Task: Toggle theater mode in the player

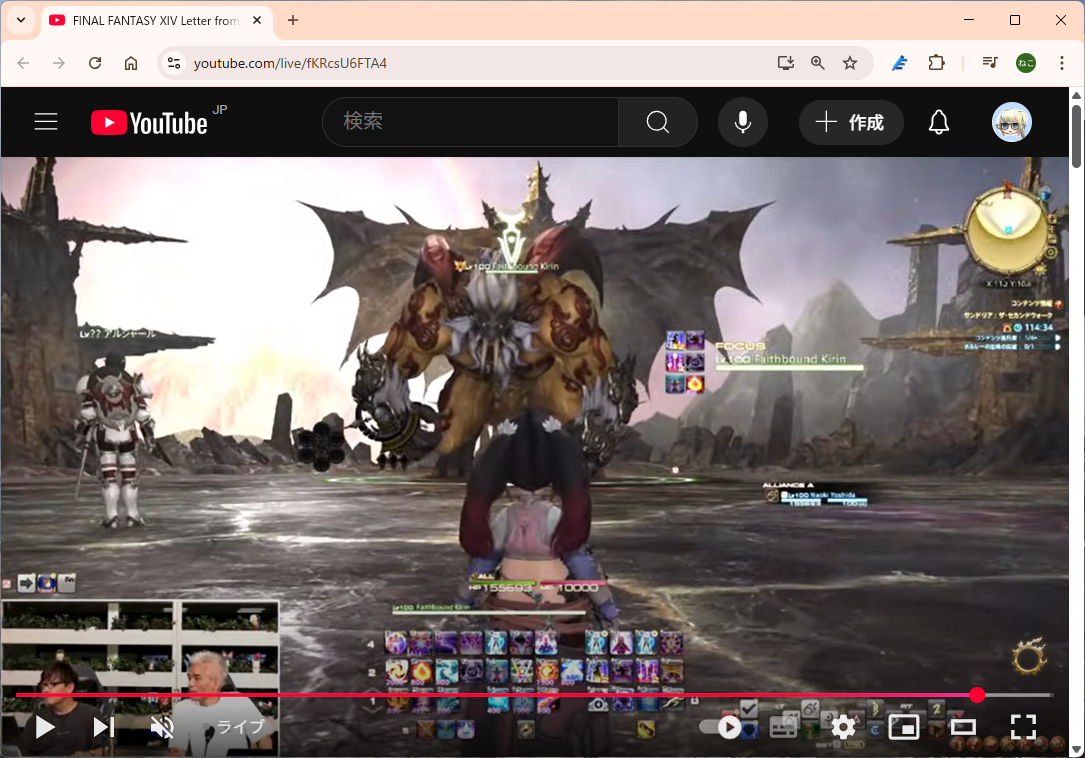Action: [x=963, y=727]
